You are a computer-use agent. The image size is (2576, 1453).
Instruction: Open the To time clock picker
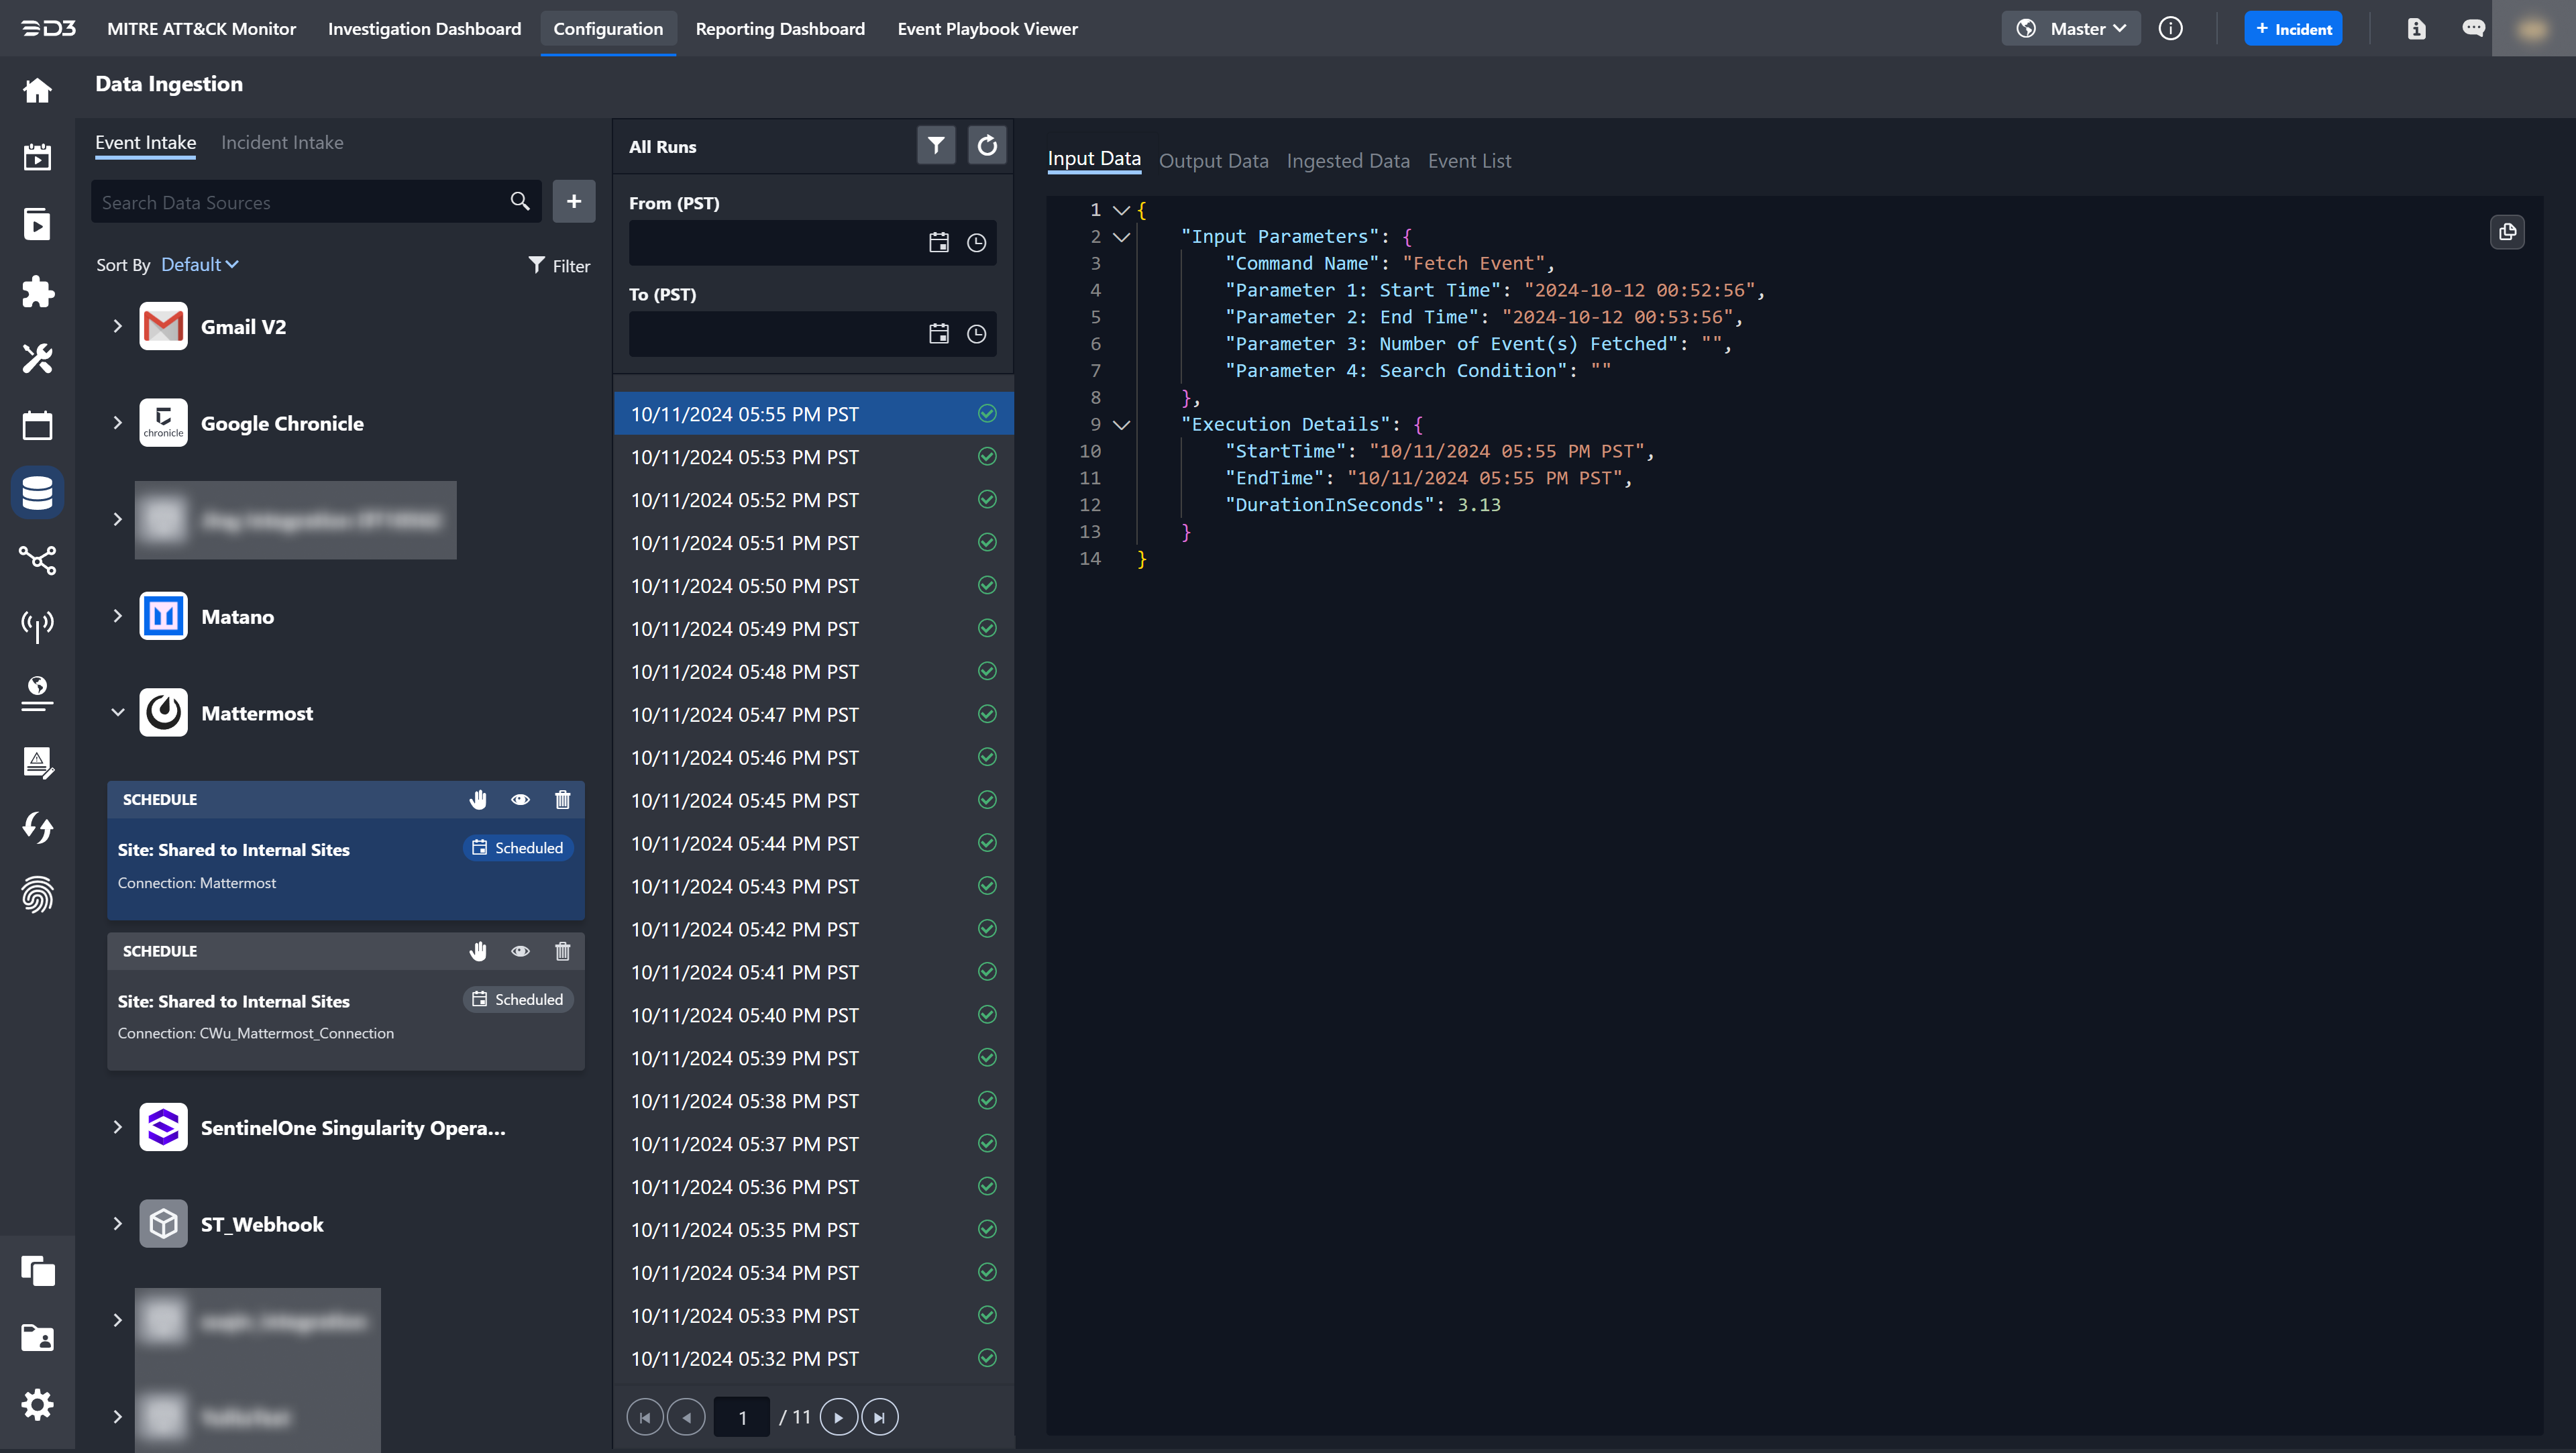click(x=976, y=334)
